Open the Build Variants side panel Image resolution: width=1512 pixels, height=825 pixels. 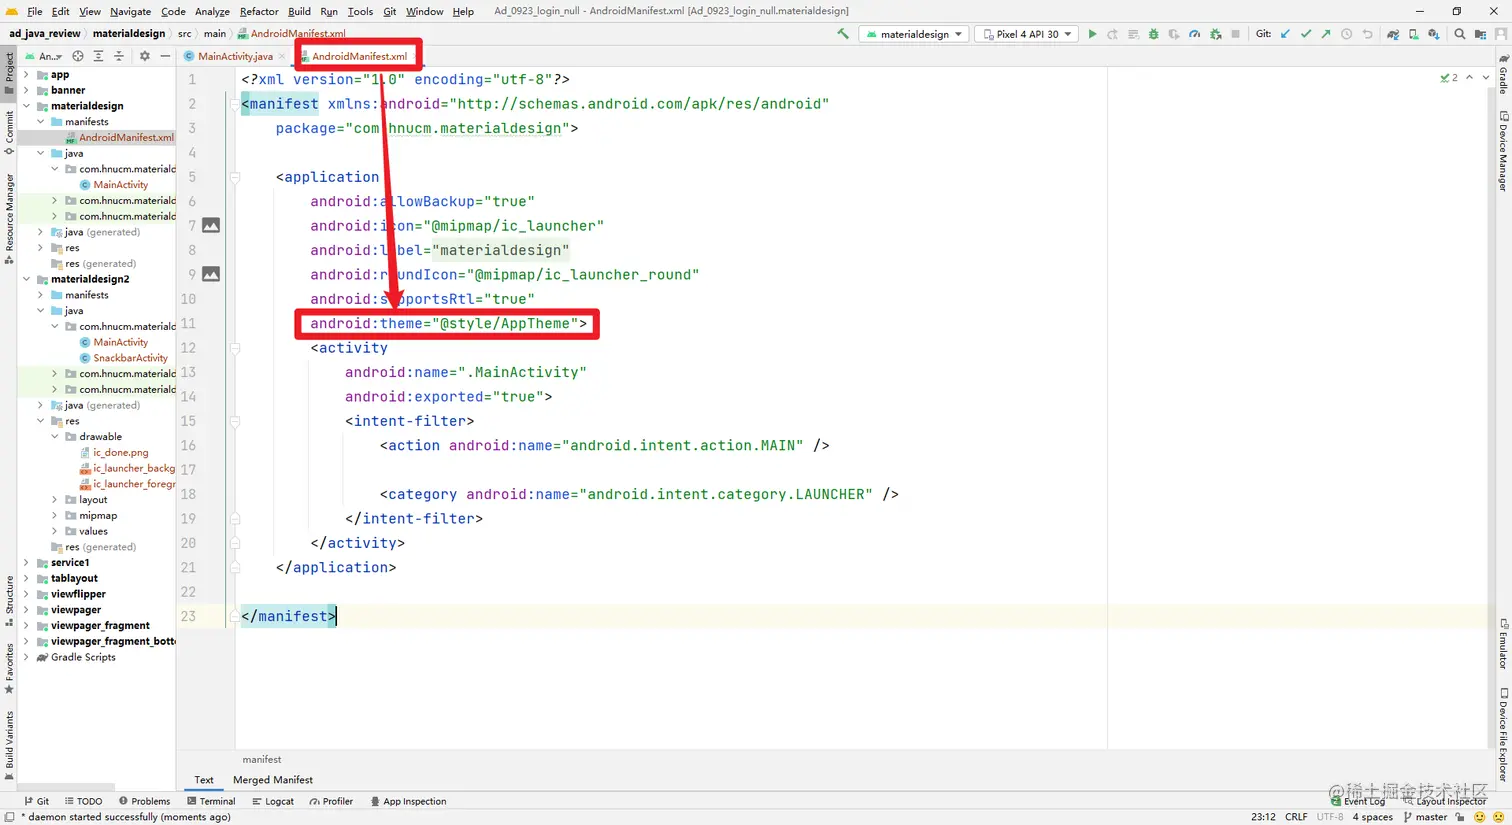(x=9, y=745)
